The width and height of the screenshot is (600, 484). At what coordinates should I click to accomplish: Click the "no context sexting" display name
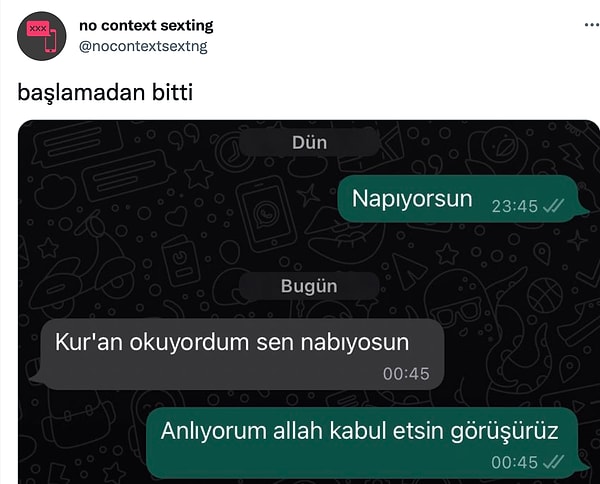coord(146,25)
